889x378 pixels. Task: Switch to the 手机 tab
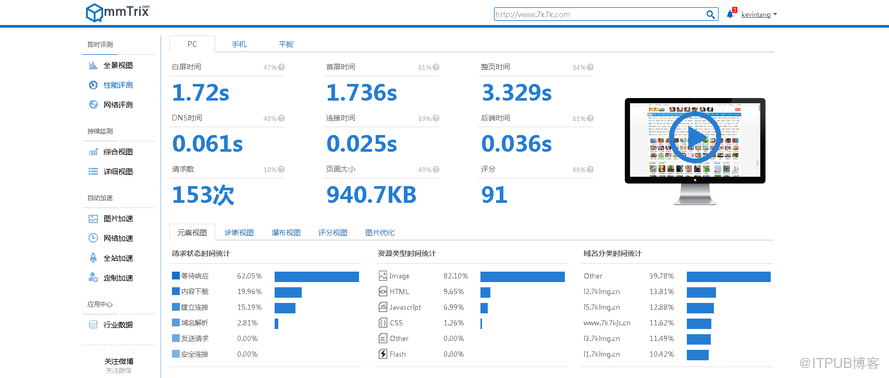click(x=239, y=44)
